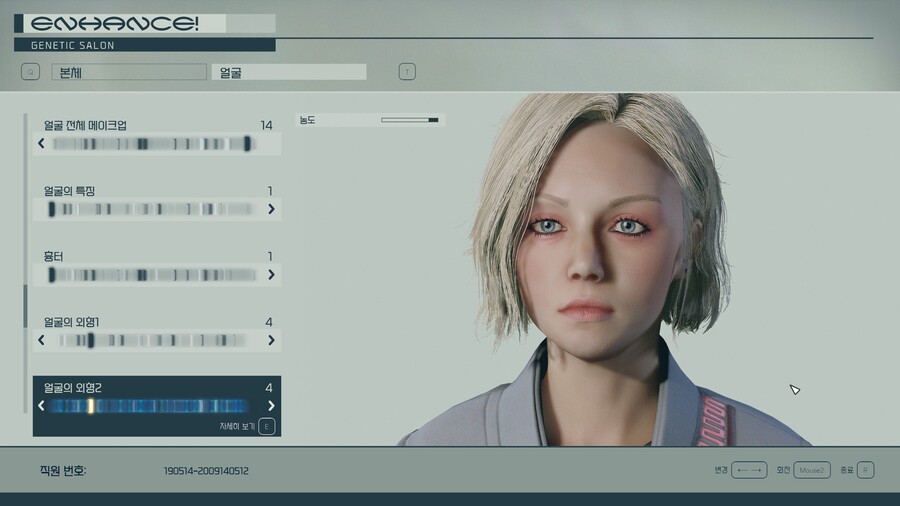Switch to the 얼굴 tab
The width and height of the screenshot is (900, 506).
pyautogui.click(x=289, y=72)
